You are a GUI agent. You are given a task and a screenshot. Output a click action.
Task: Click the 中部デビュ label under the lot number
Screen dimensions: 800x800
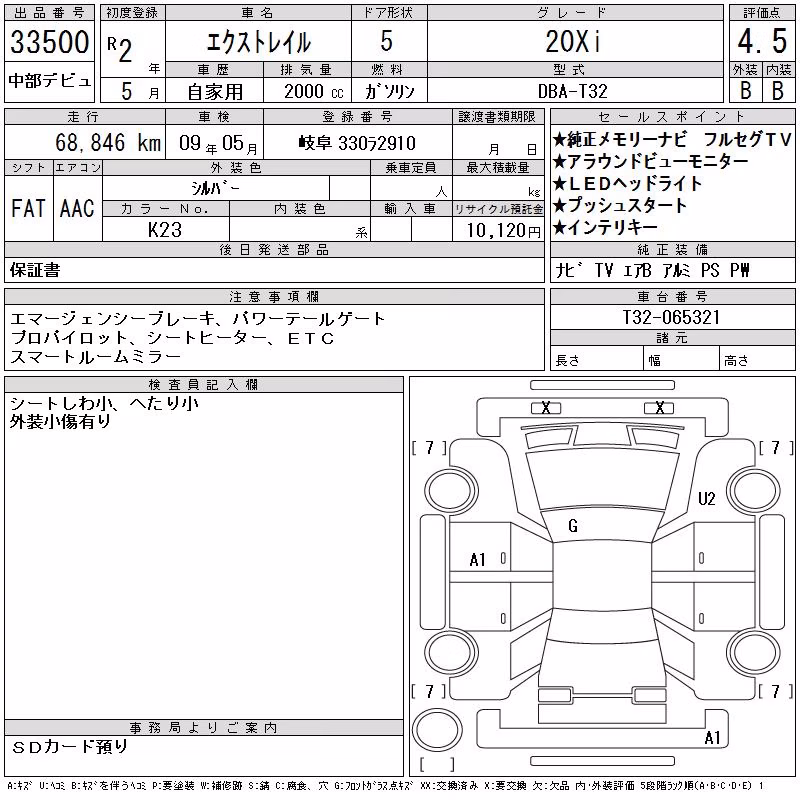pos(49,81)
